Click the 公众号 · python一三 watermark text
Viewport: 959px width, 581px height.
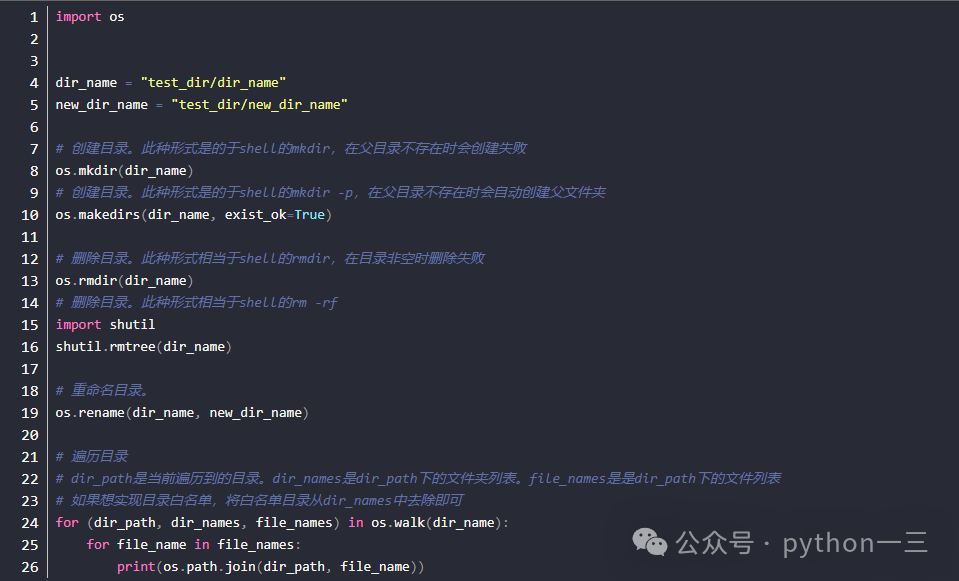click(802, 543)
